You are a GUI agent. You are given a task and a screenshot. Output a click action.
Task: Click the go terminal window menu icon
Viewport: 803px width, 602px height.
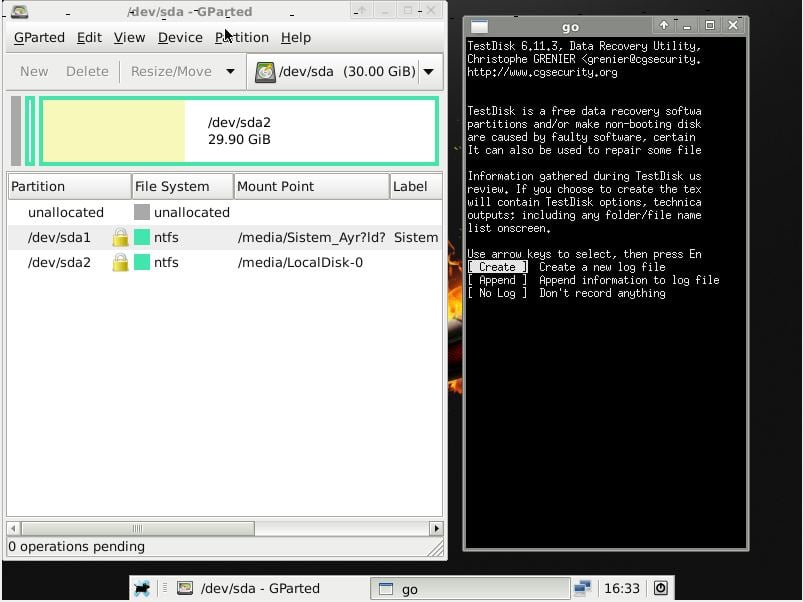coord(479,26)
